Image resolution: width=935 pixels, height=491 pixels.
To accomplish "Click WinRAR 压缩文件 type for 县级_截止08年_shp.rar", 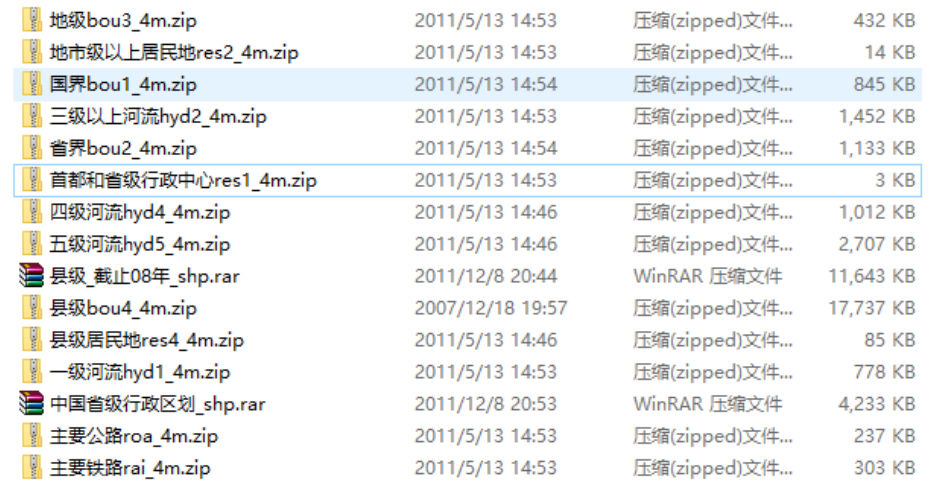I will tap(708, 276).
